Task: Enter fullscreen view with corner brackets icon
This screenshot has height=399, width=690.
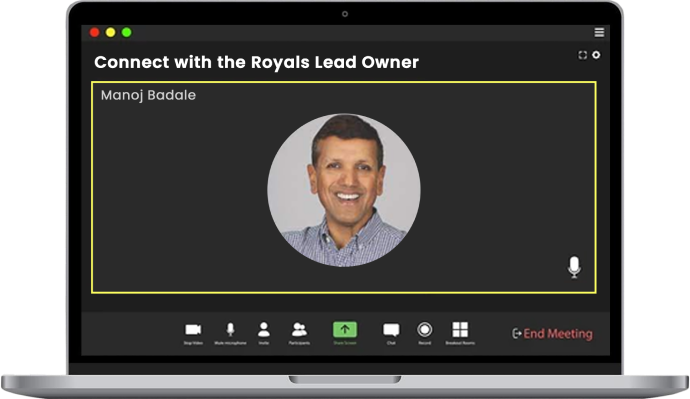Action: pyautogui.click(x=583, y=55)
